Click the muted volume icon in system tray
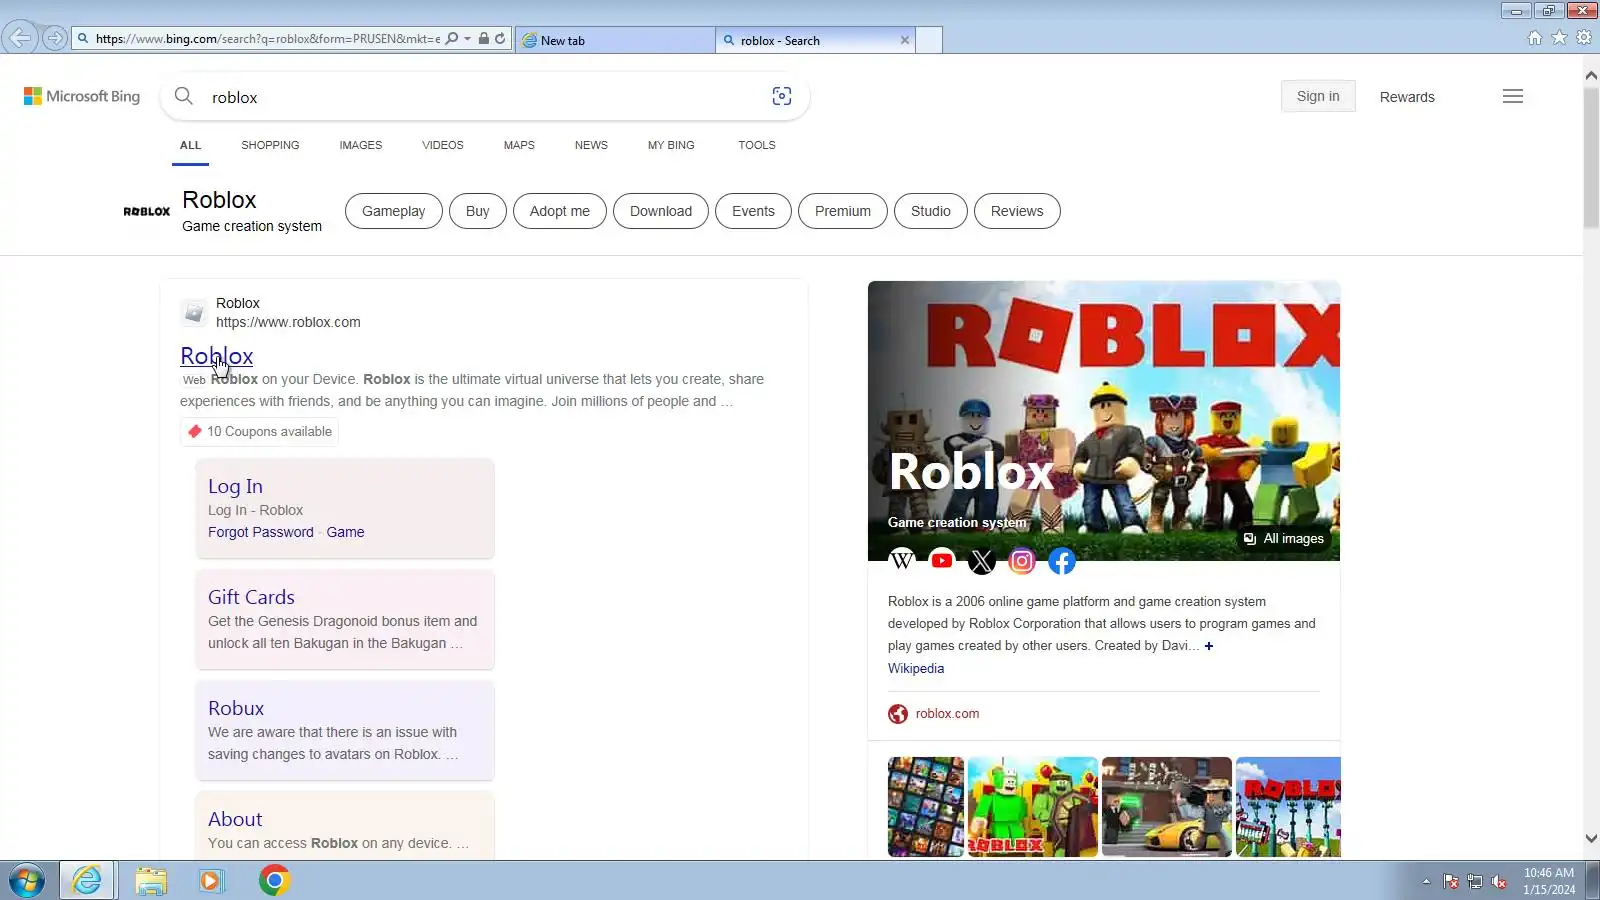The width and height of the screenshot is (1600, 900). pyautogui.click(x=1499, y=881)
